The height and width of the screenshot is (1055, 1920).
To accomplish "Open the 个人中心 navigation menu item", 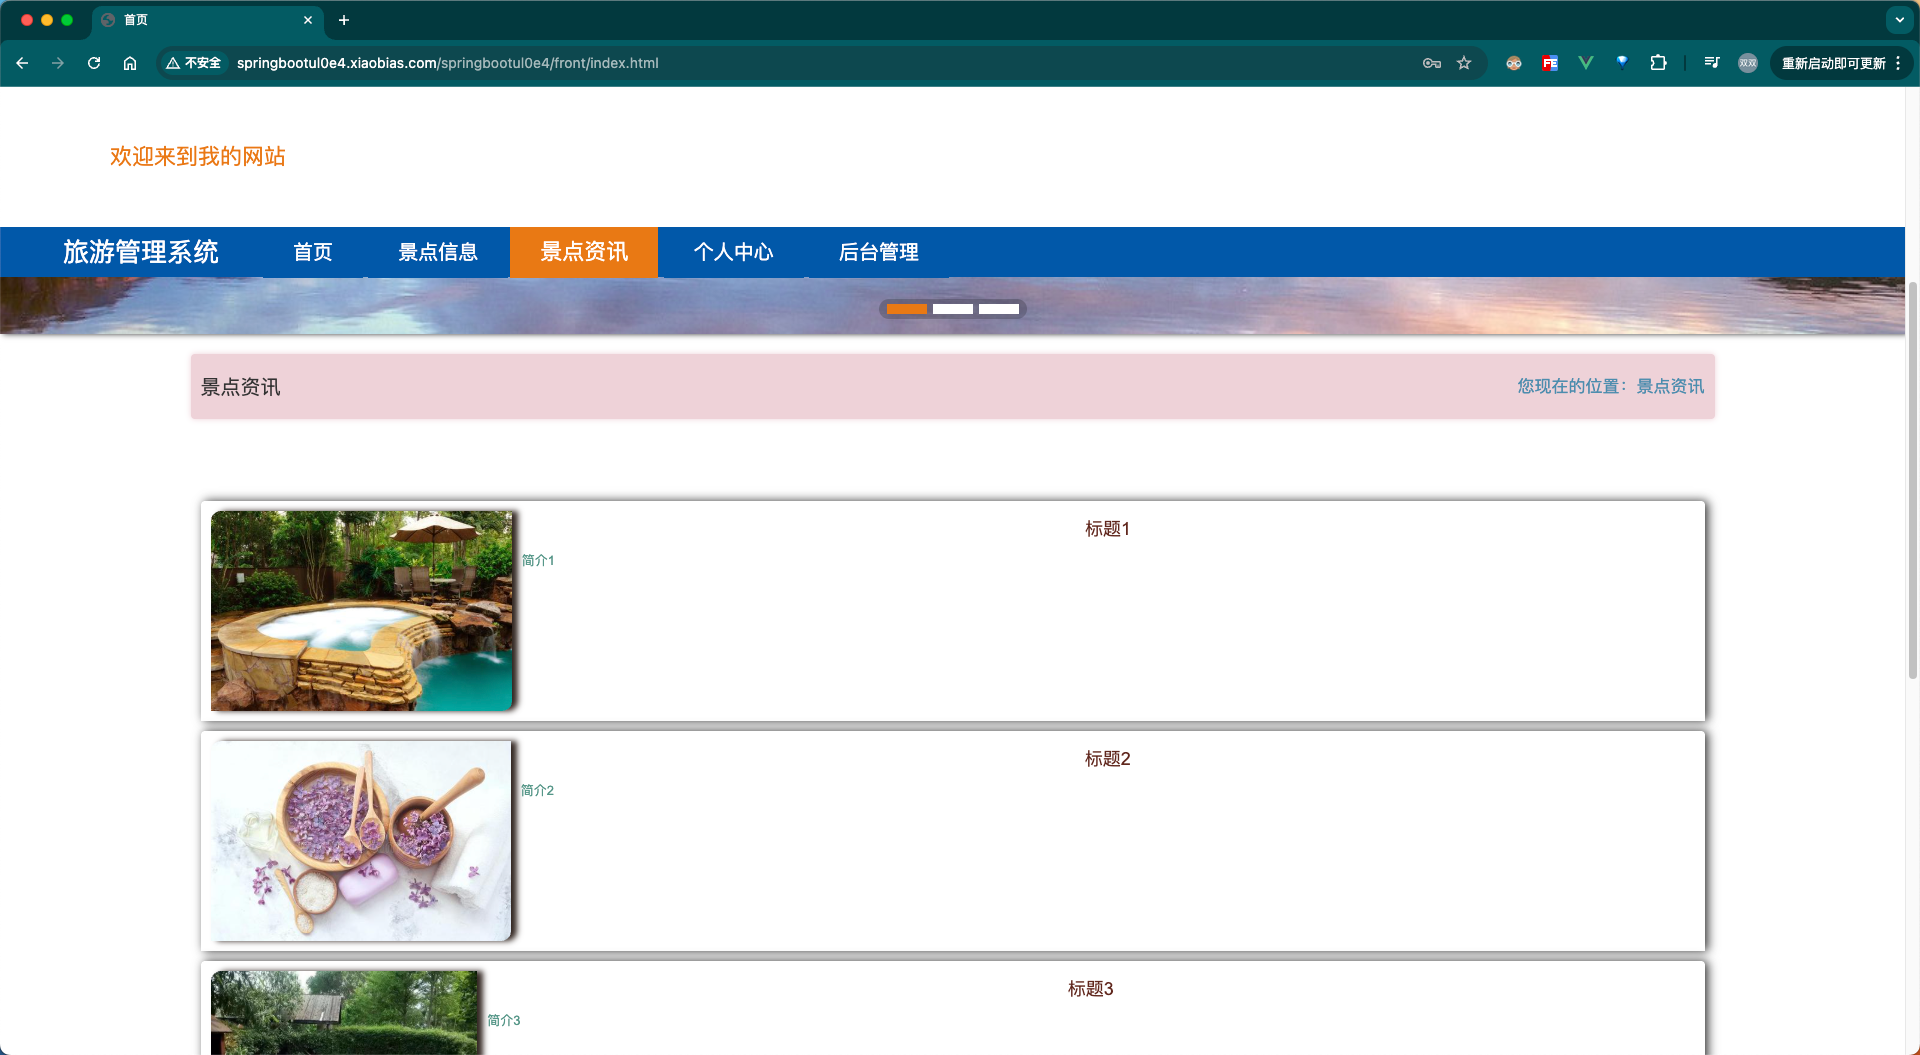I will tap(733, 252).
